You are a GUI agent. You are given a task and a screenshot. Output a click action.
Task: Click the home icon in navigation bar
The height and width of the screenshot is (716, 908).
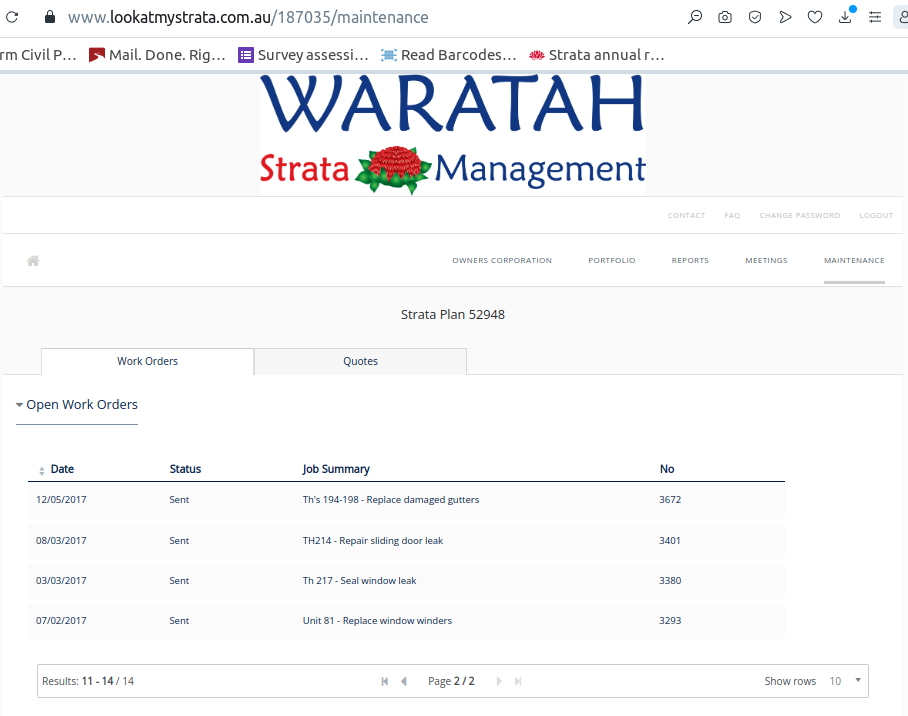[x=33, y=261]
